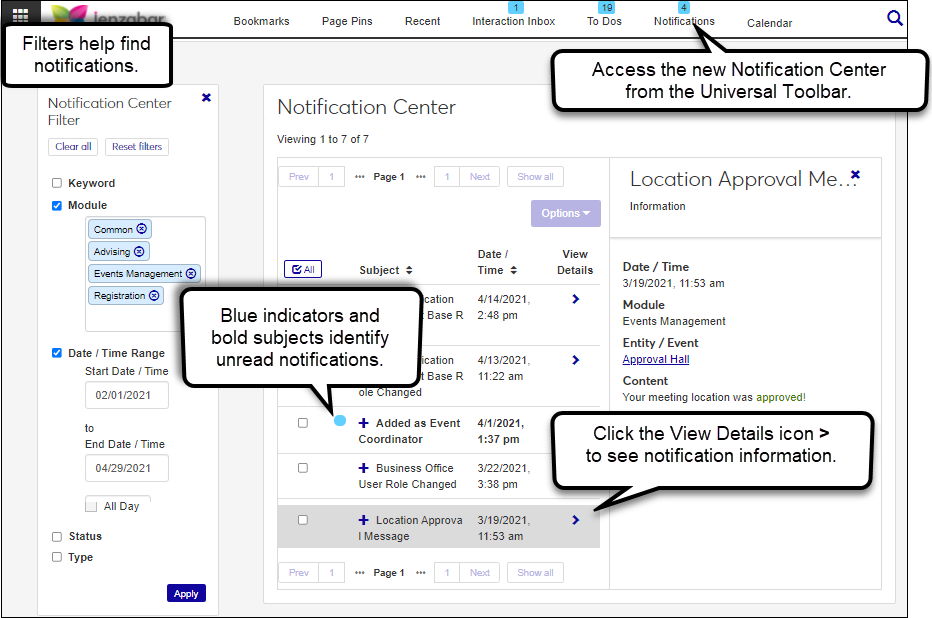Enable the Keyword filter checkbox
The width and height of the screenshot is (932, 618).
pos(57,183)
